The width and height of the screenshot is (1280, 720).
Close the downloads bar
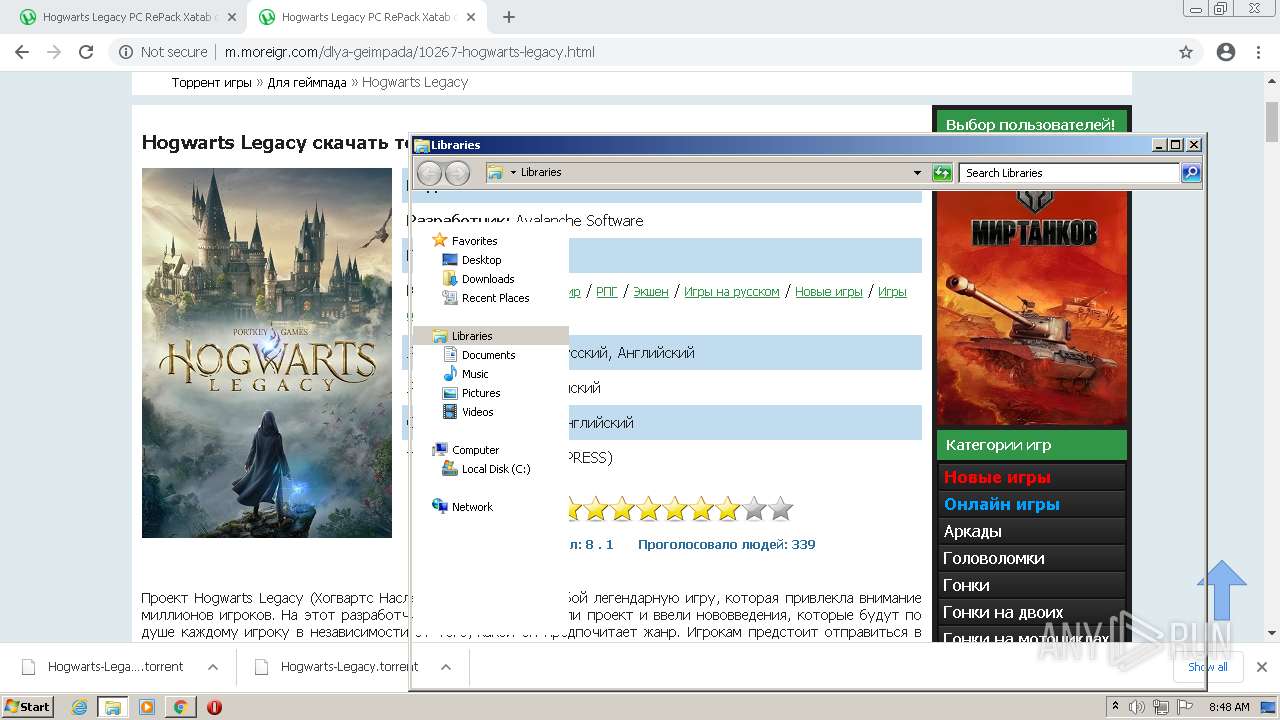pyautogui.click(x=1262, y=667)
